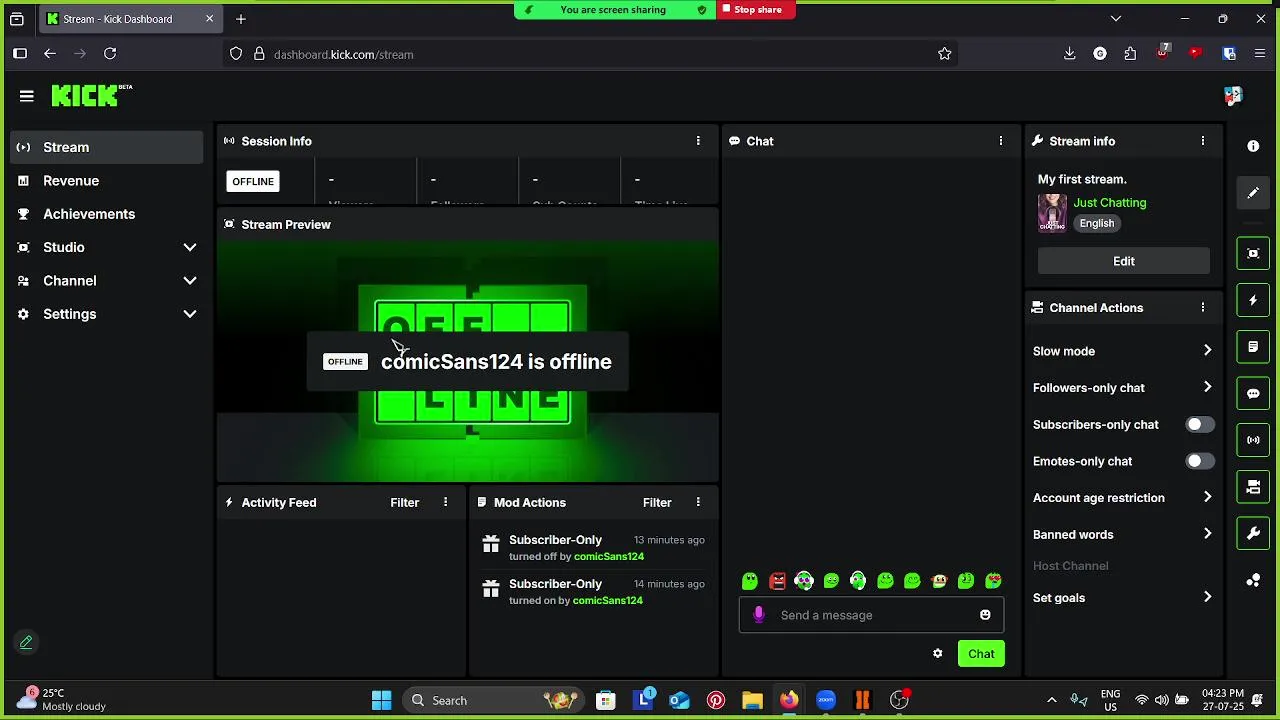Open Chat panel three-dot options menu

[x=1001, y=141]
